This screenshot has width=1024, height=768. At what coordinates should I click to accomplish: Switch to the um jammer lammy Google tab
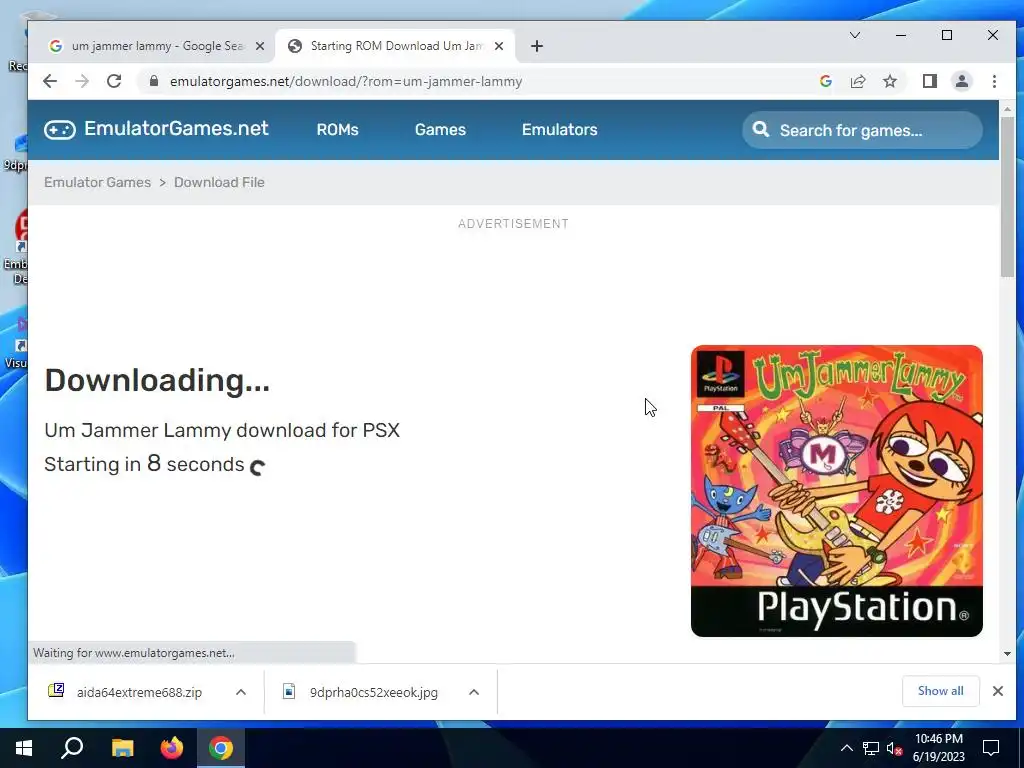(157, 46)
